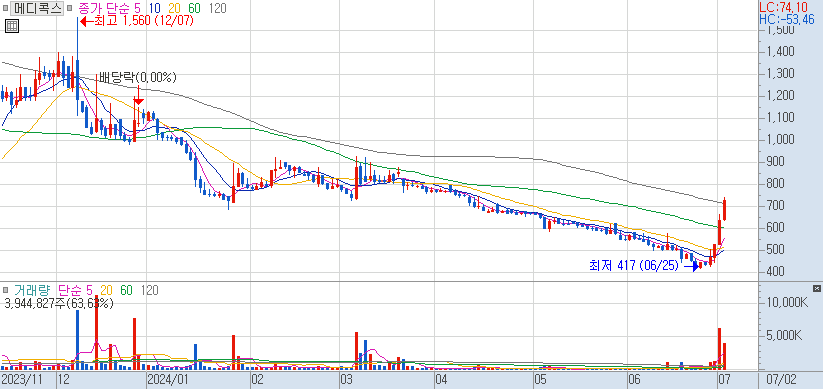Toggle the square marker before 종가 단순

[x=69, y=8]
